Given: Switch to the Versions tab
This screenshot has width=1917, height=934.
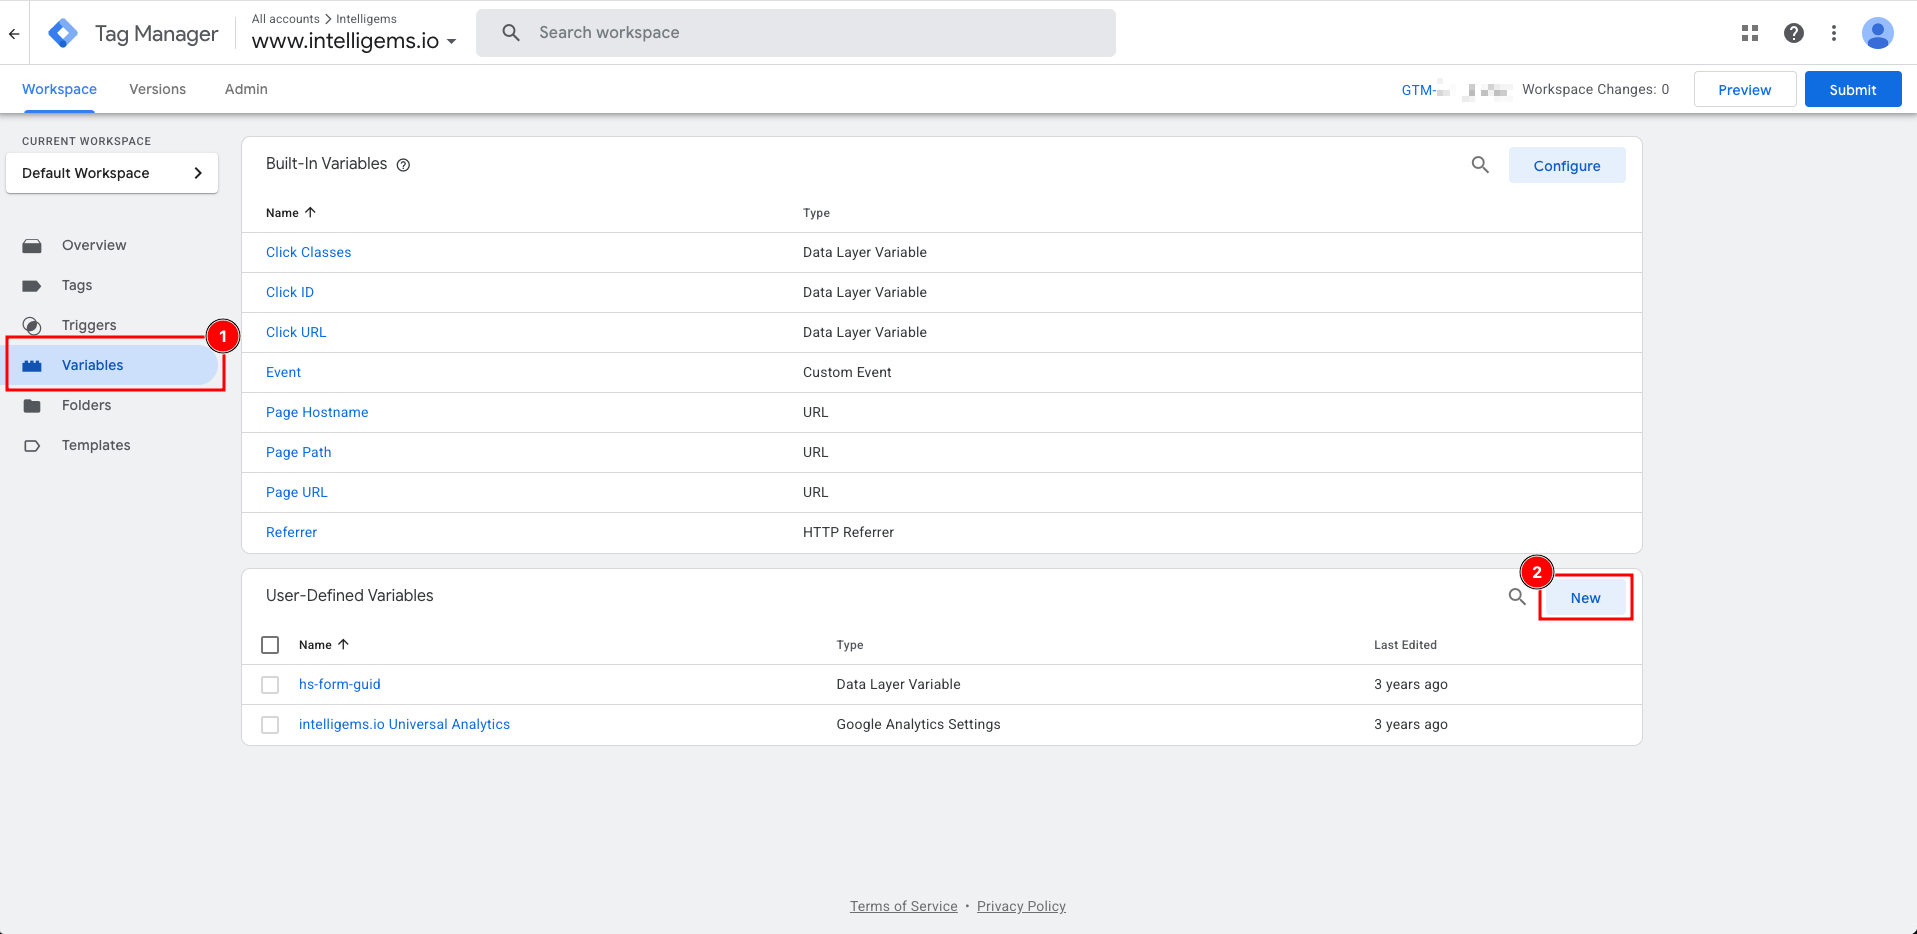Looking at the screenshot, I should click(x=157, y=89).
